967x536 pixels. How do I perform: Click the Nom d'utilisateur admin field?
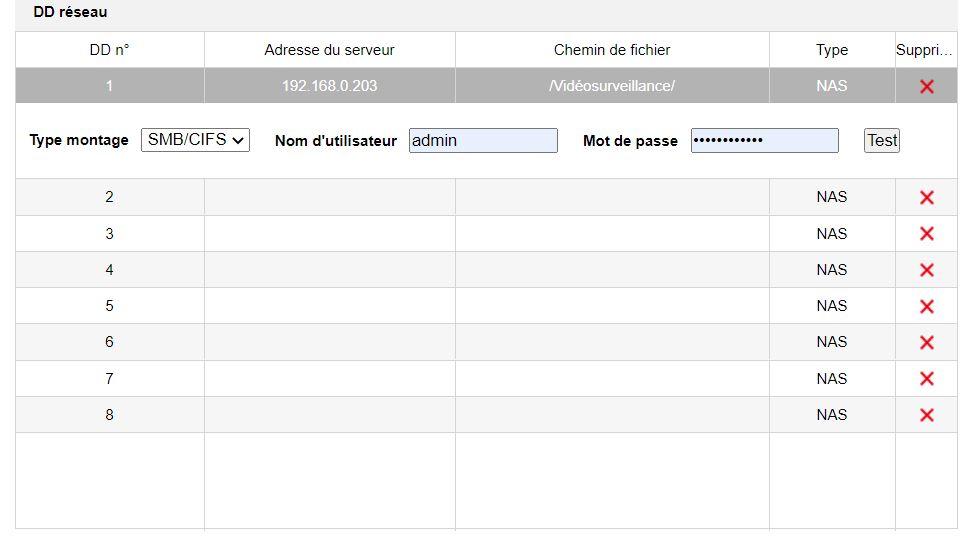(x=483, y=141)
